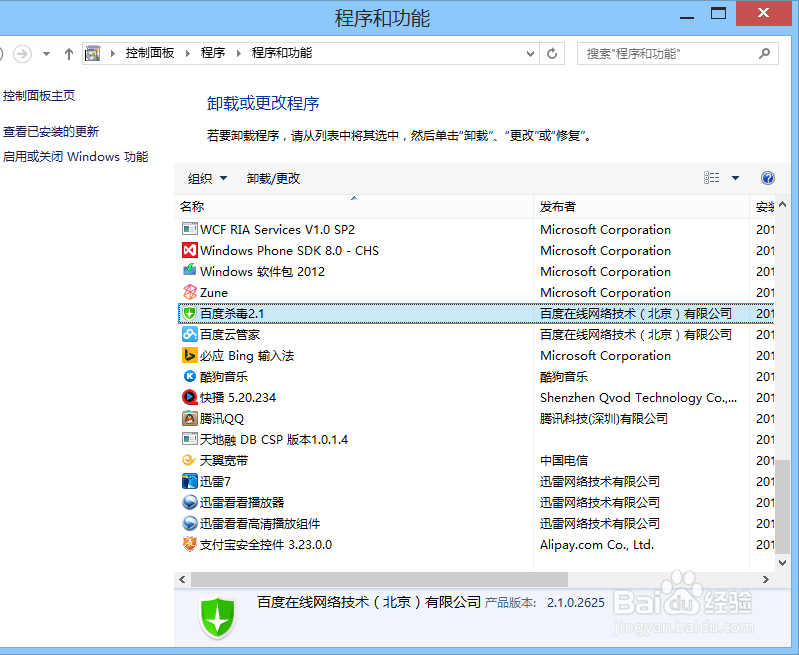Select Windows Phone SDK 8.0 - CHS name
This screenshot has height=655, width=799.
(x=289, y=250)
